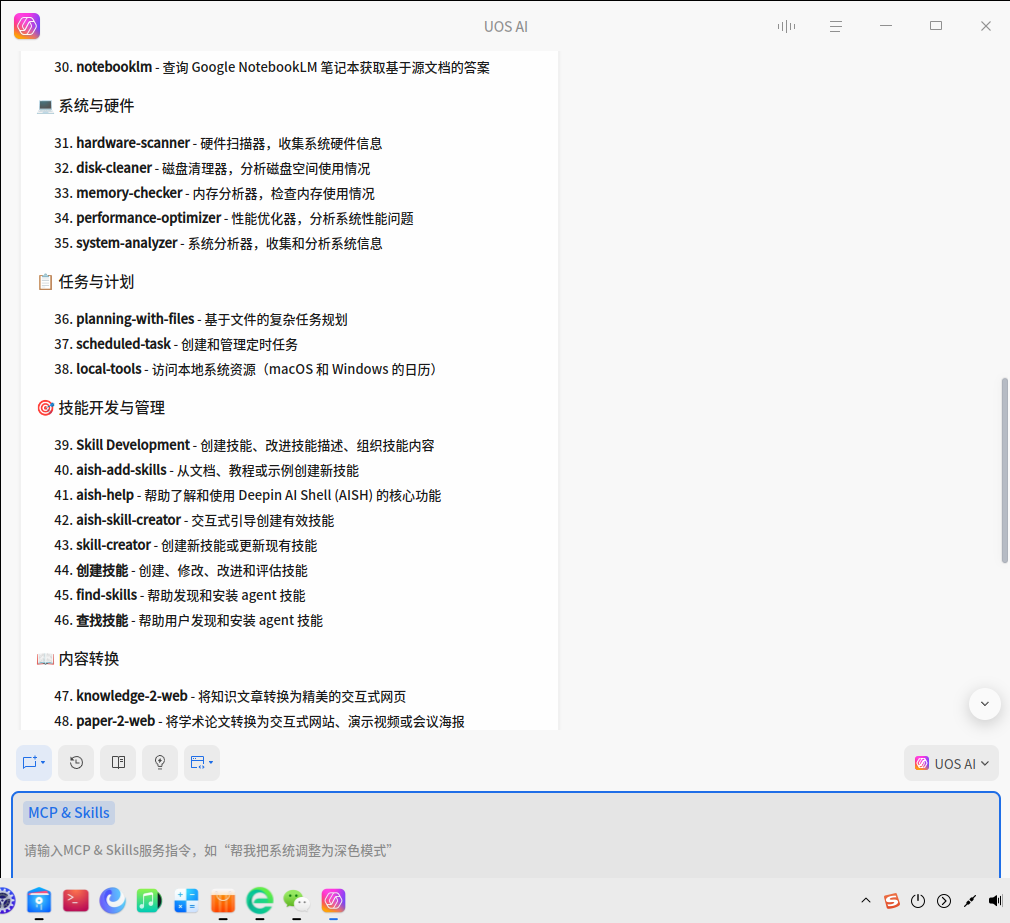Click the knowledge base book icon
The height and width of the screenshot is (923, 1010).
pyautogui.click(x=118, y=763)
